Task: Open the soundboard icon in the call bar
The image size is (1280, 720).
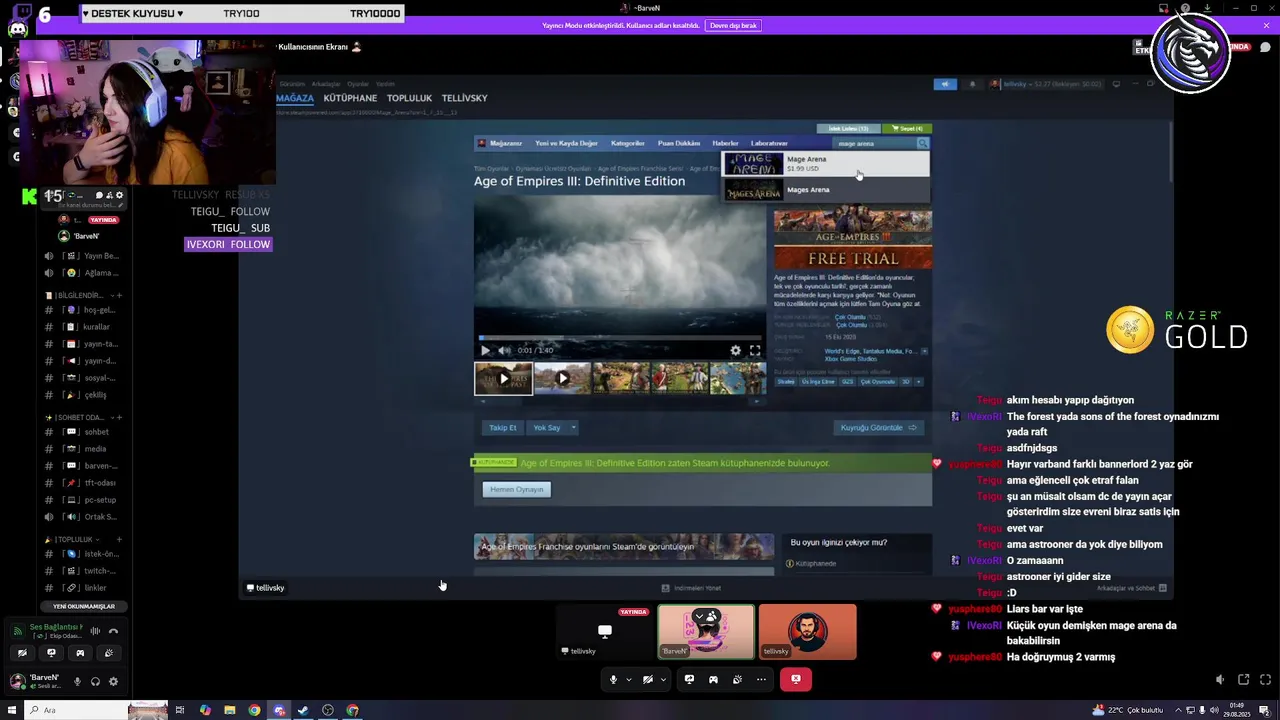Action: 737,680
